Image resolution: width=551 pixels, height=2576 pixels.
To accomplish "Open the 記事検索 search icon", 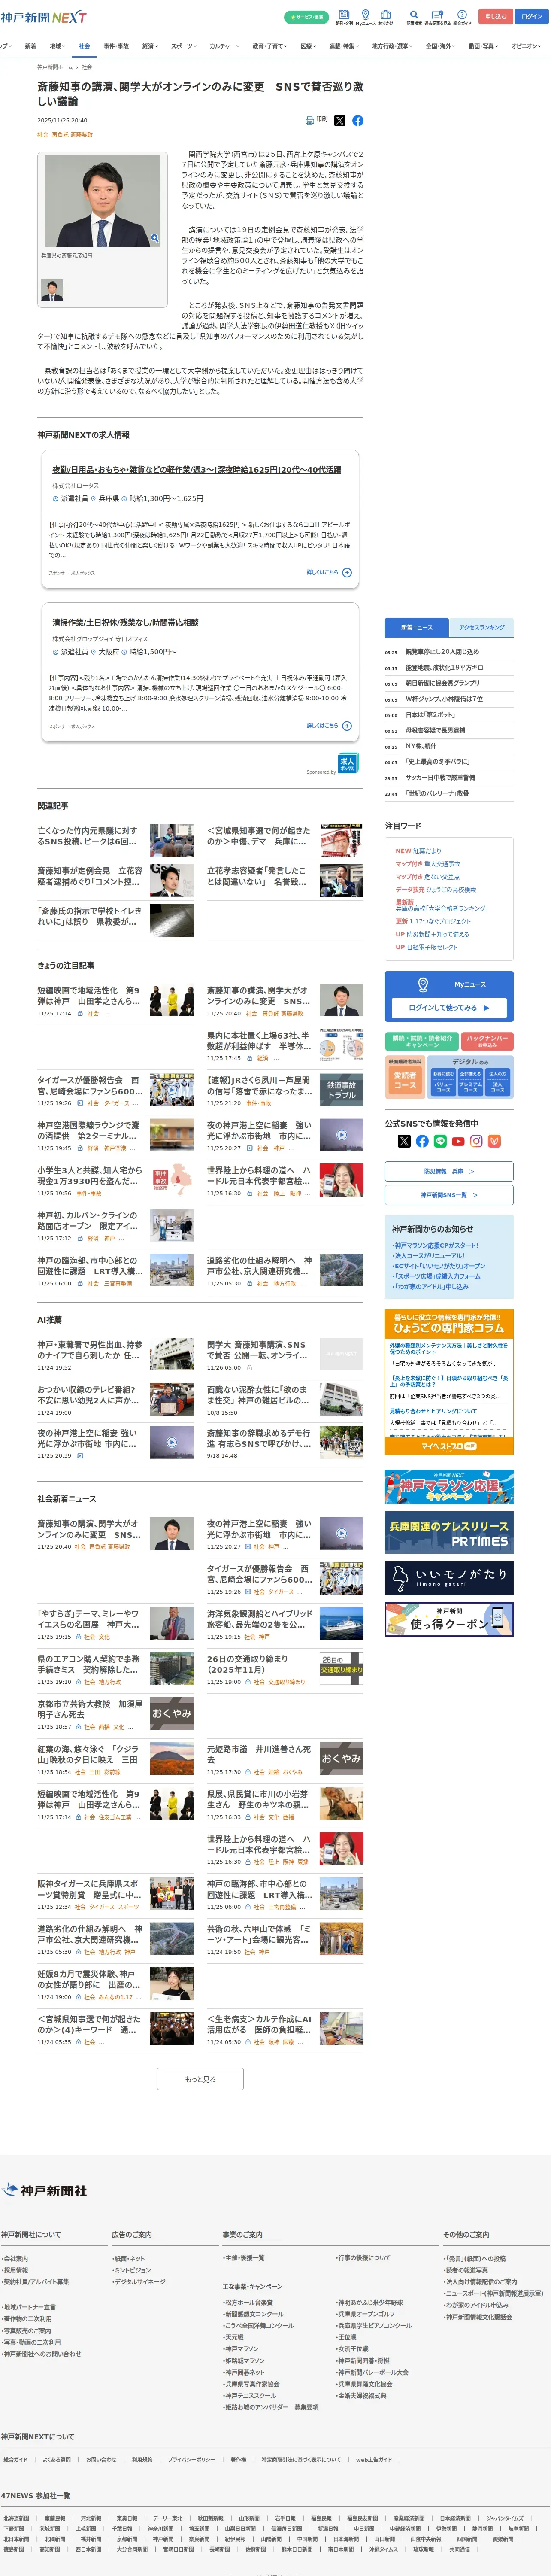I will [414, 17].
